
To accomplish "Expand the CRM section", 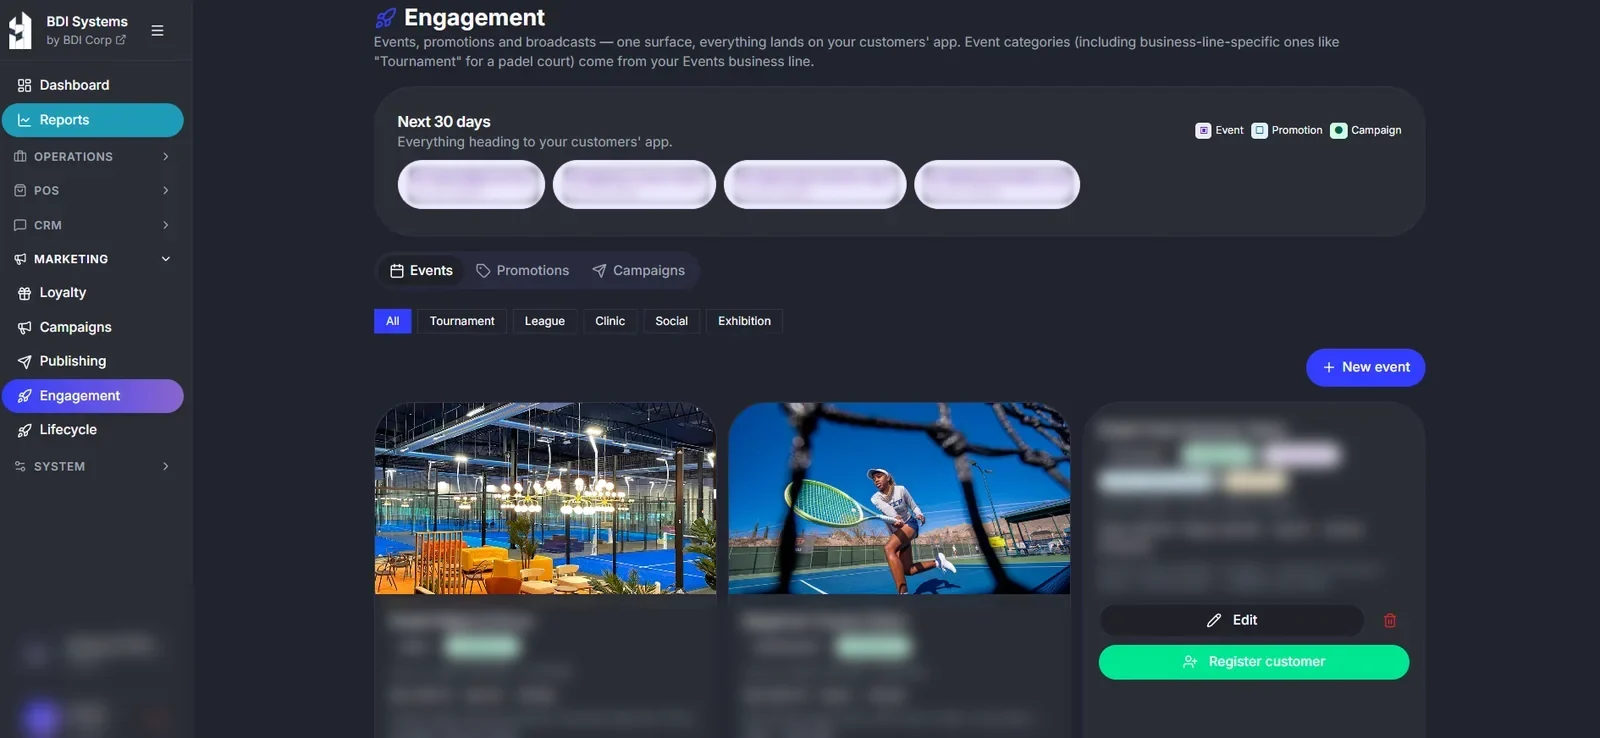I will [x=92, y=225].
